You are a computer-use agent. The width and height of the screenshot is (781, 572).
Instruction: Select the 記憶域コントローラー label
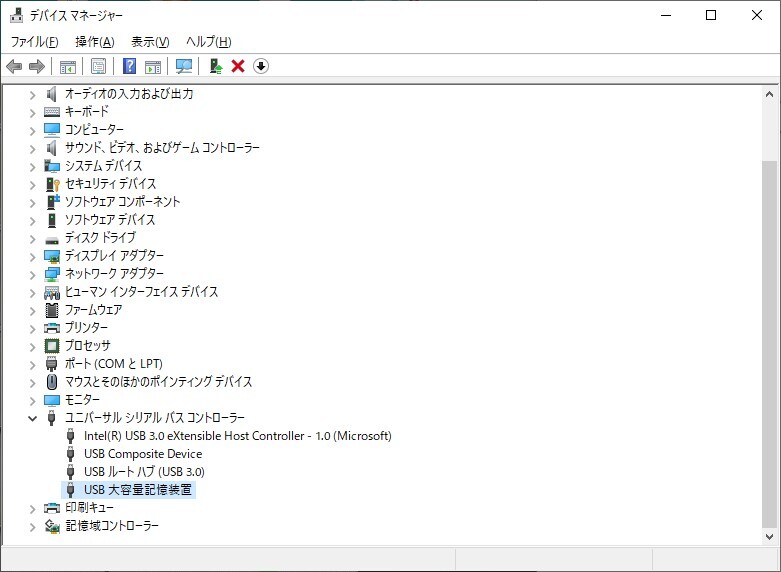[x=112, y=526]
